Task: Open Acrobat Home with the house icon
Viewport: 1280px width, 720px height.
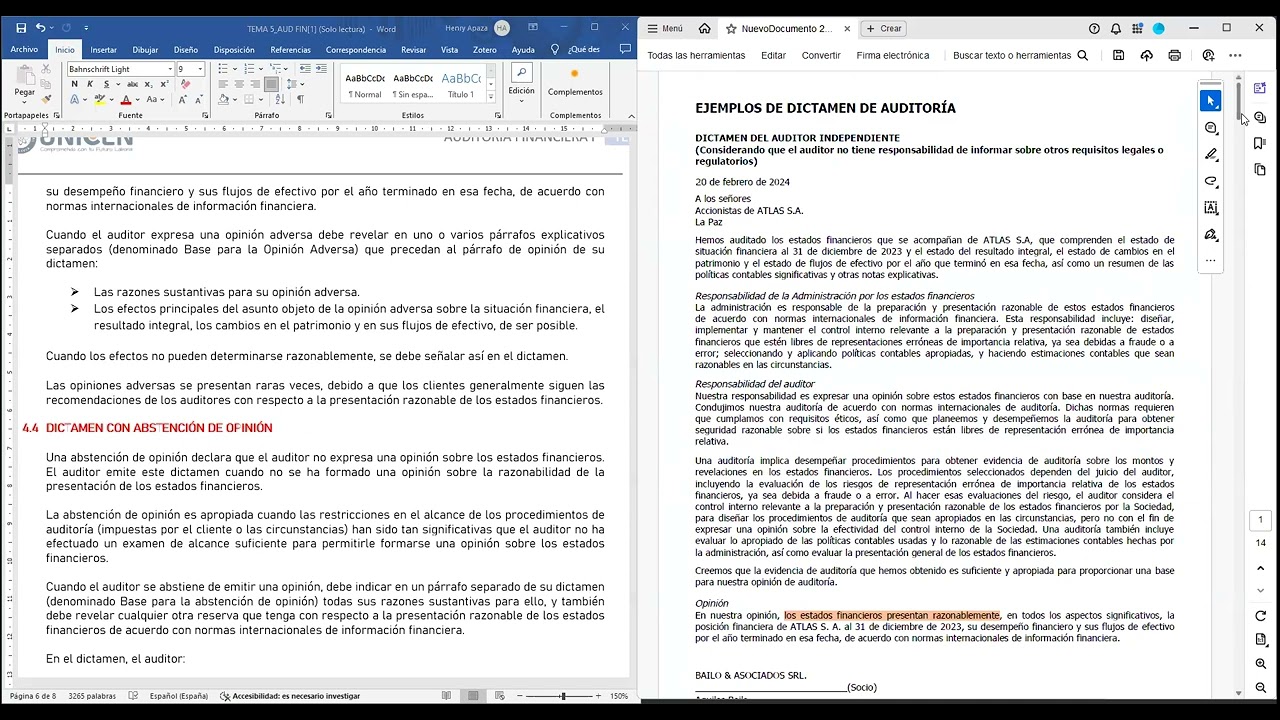Action: (x=704, y=29)
